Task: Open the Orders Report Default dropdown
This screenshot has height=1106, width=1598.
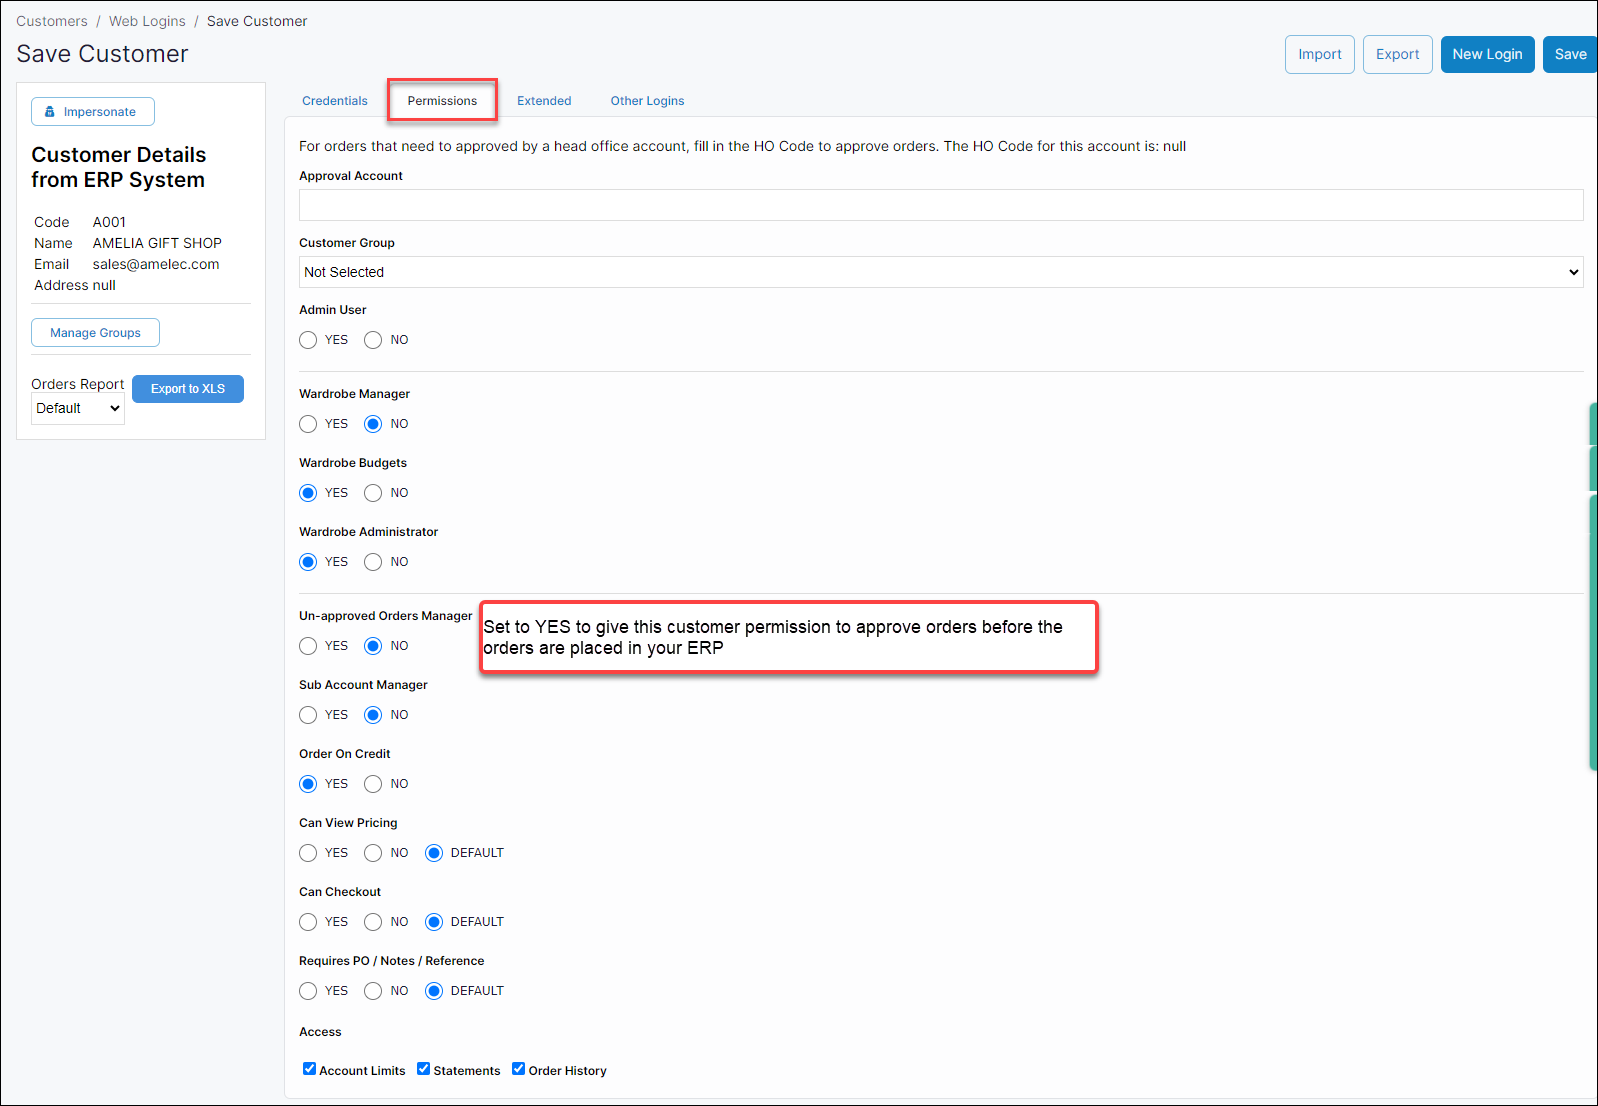Action: (x=78, y=408)
